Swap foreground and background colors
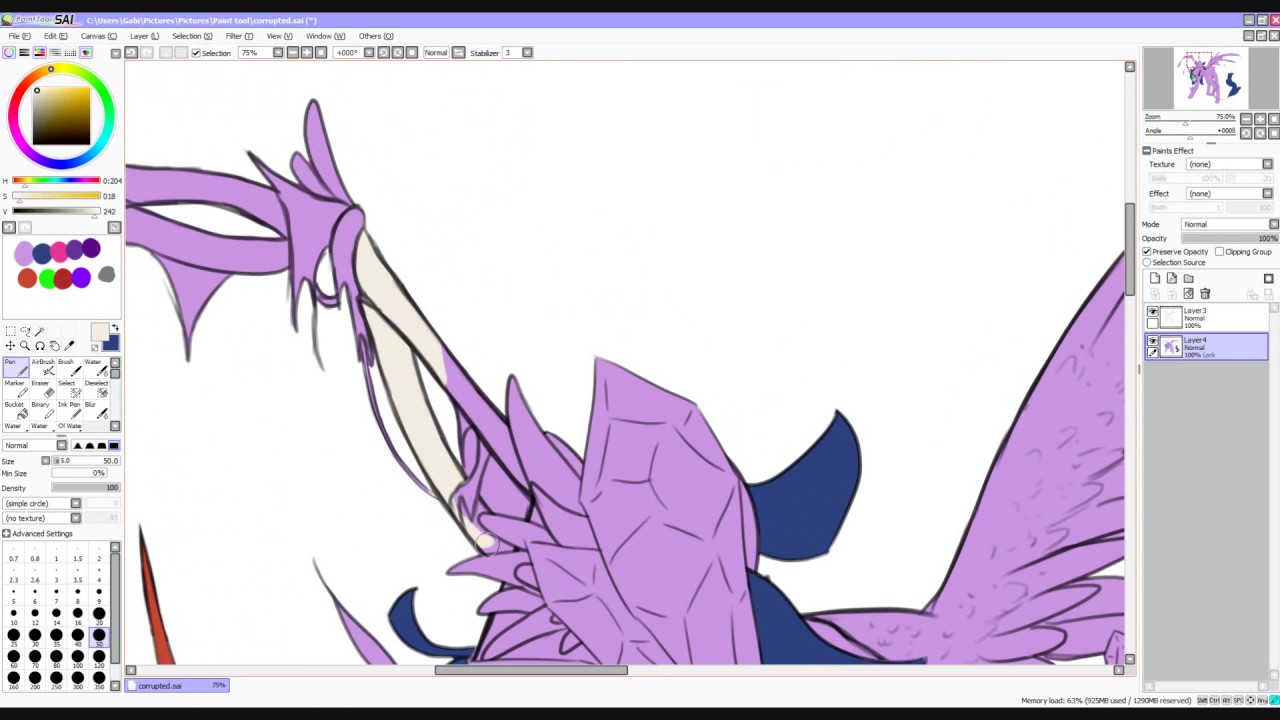The width and height of the screenshot is (1280, 720). (x=115, y=328)
